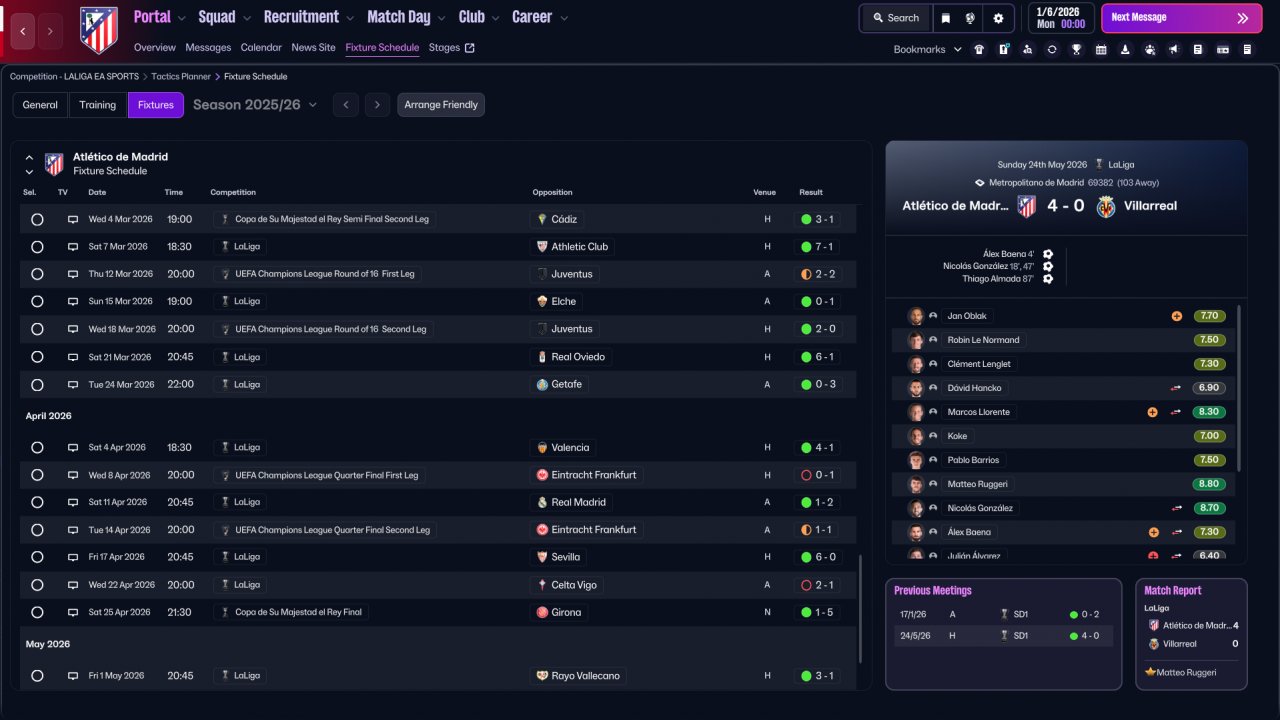The width and height of the screenshot is (1280, 720).
Task: Expand the Career menu dropdown
Action: tap(564, 18)
